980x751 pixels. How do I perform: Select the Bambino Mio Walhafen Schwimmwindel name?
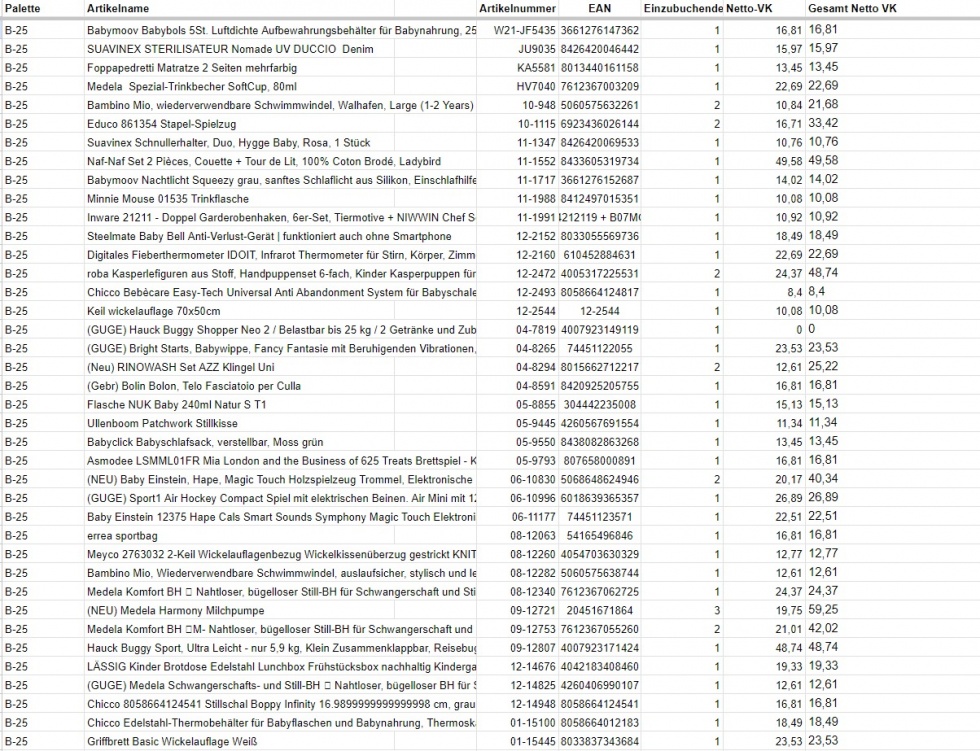pos(280,105)
